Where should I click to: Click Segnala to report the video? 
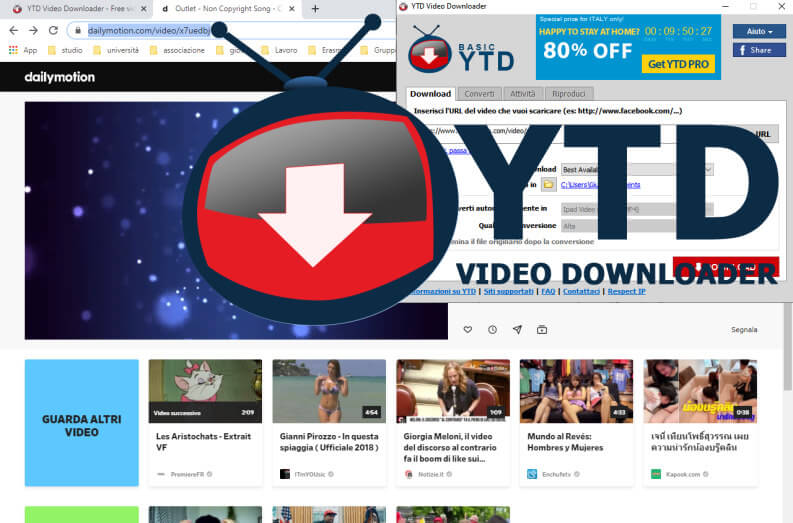pyautogui.click(x=744, y=330)
